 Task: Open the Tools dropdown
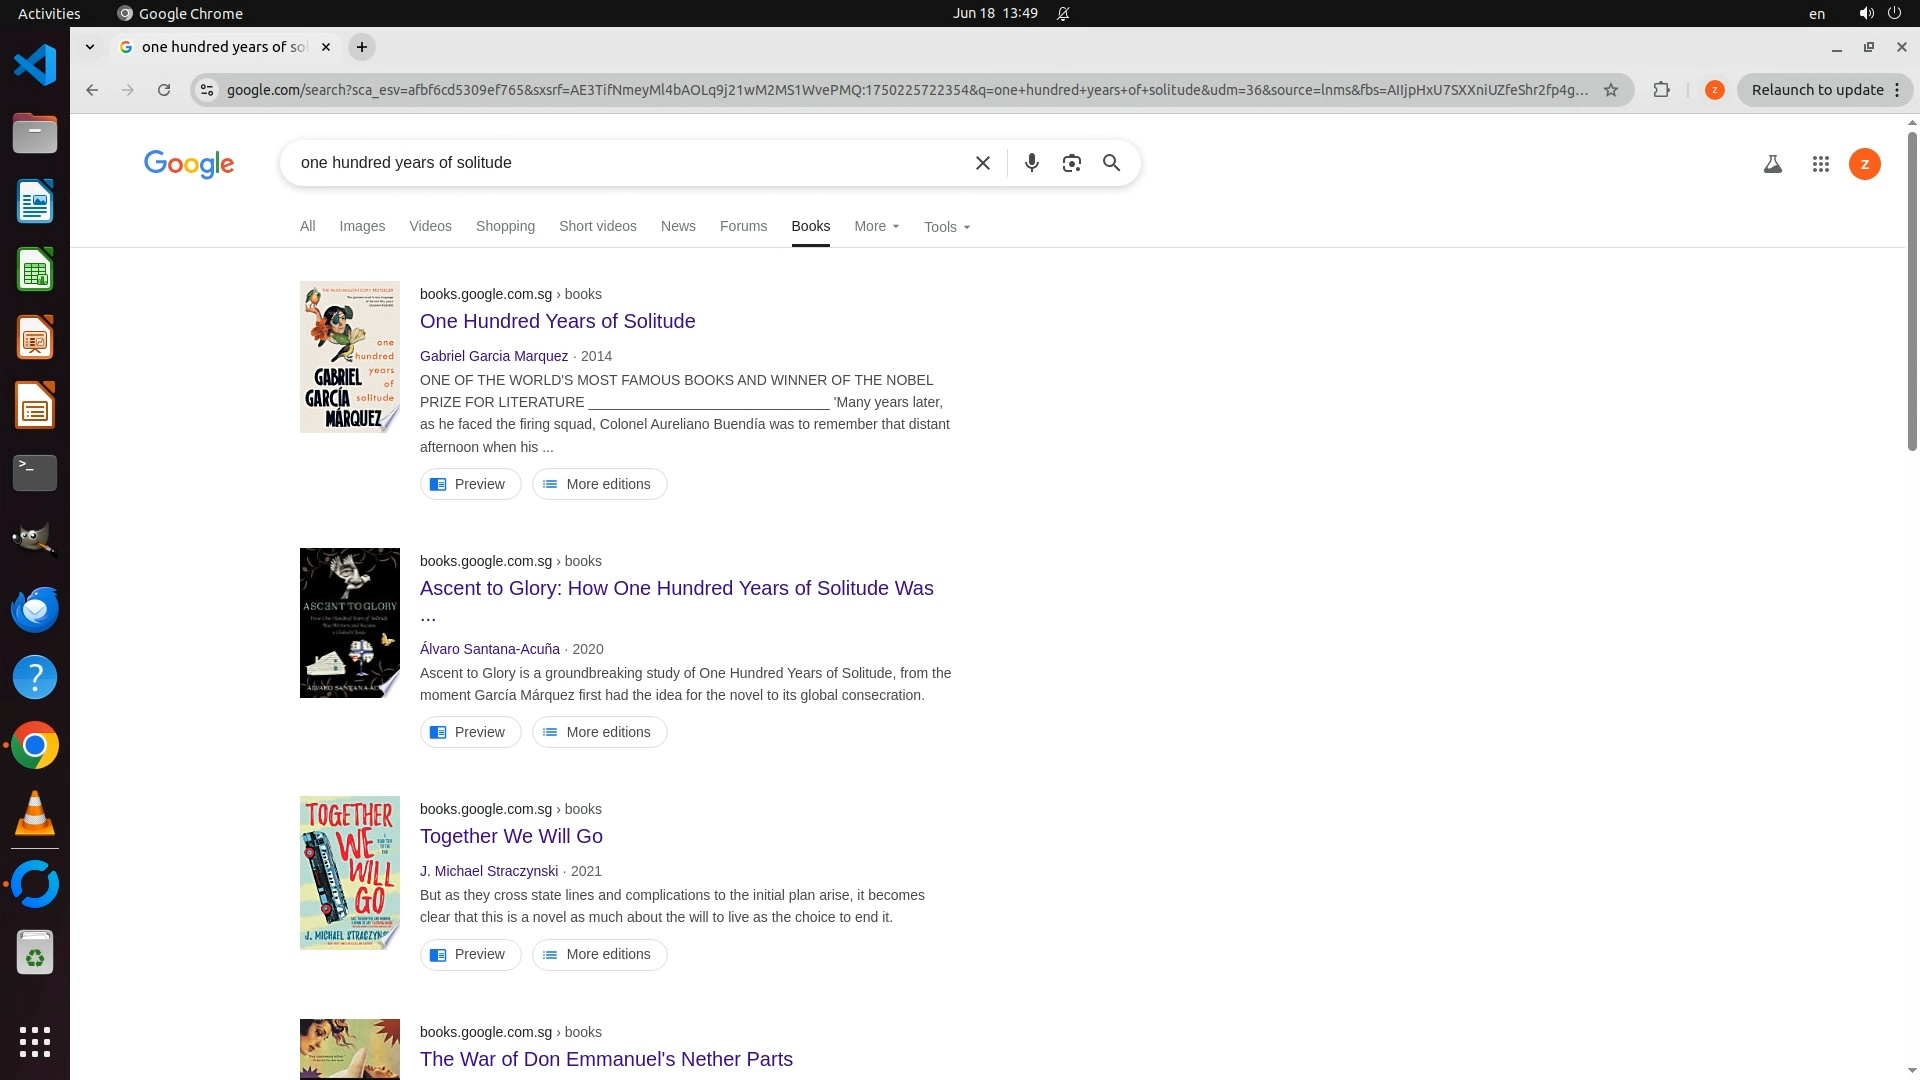click(x=946, y=227)
